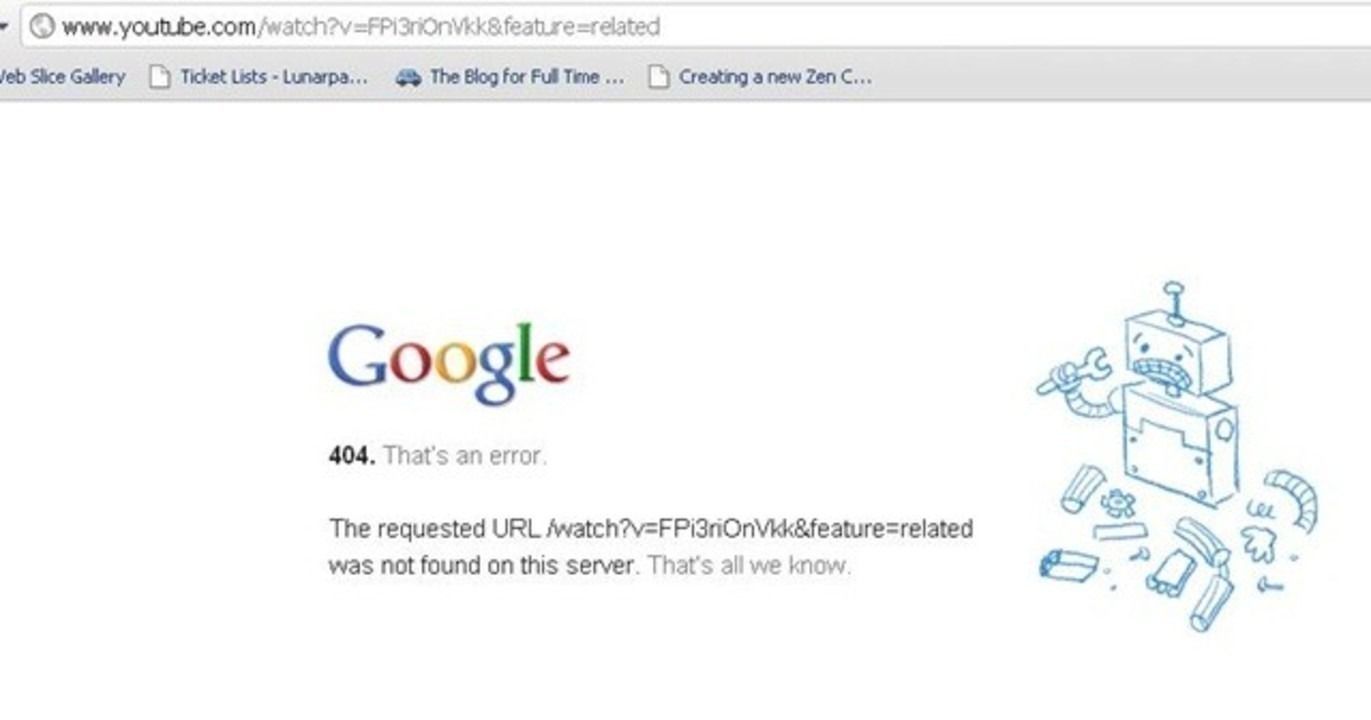The image size is (1371, 720).
Task: Click the requested URL /watch?v= text in message
Action: [x=651, y=528]
